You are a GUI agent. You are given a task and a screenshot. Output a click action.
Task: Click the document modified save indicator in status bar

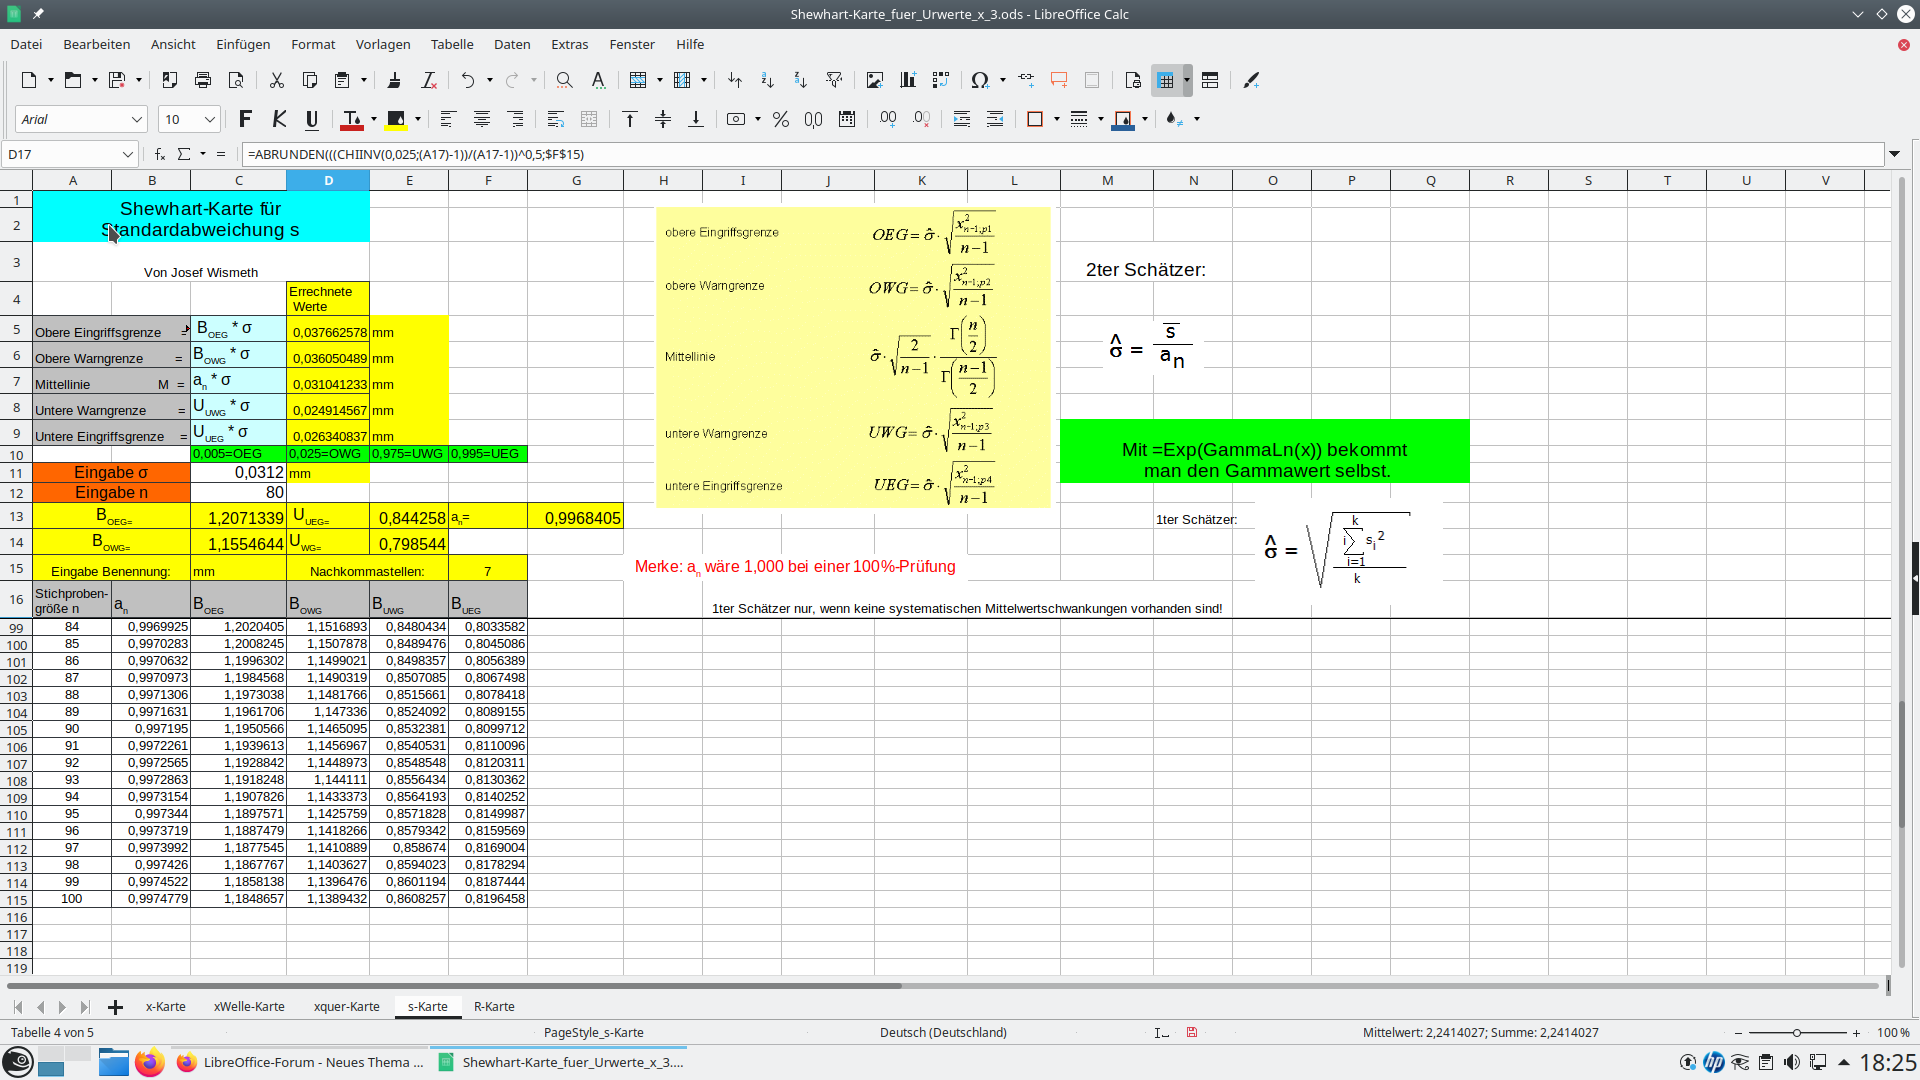(1192, 1032)
